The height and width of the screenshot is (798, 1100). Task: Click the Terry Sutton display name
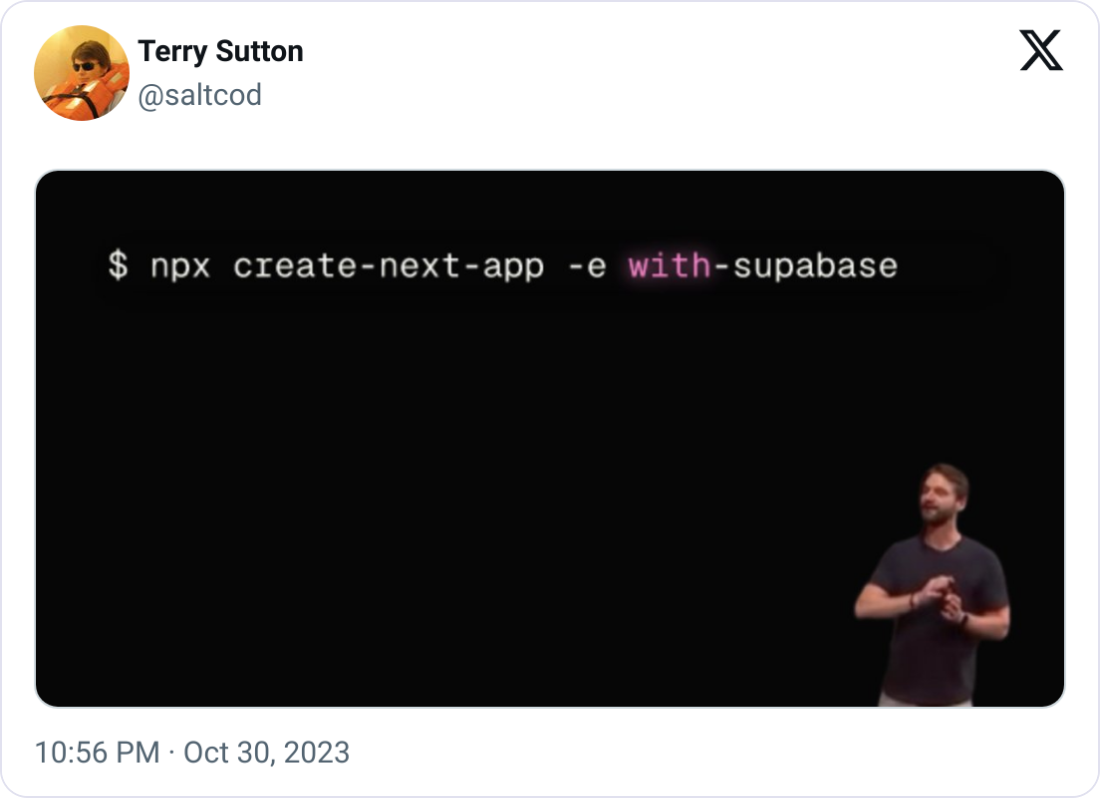pyautogui.click(x=220, y=51)
